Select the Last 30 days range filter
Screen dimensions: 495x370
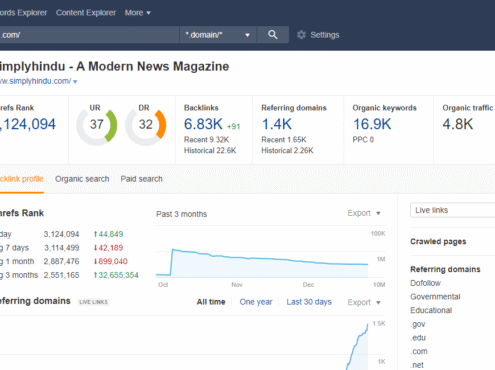coord(309,302)
